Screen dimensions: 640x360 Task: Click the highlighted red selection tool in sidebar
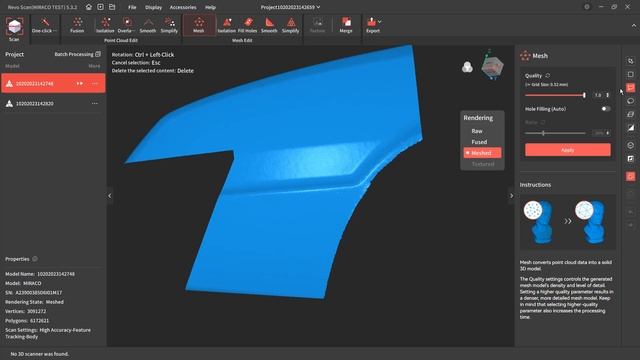(x=631, y=88)
